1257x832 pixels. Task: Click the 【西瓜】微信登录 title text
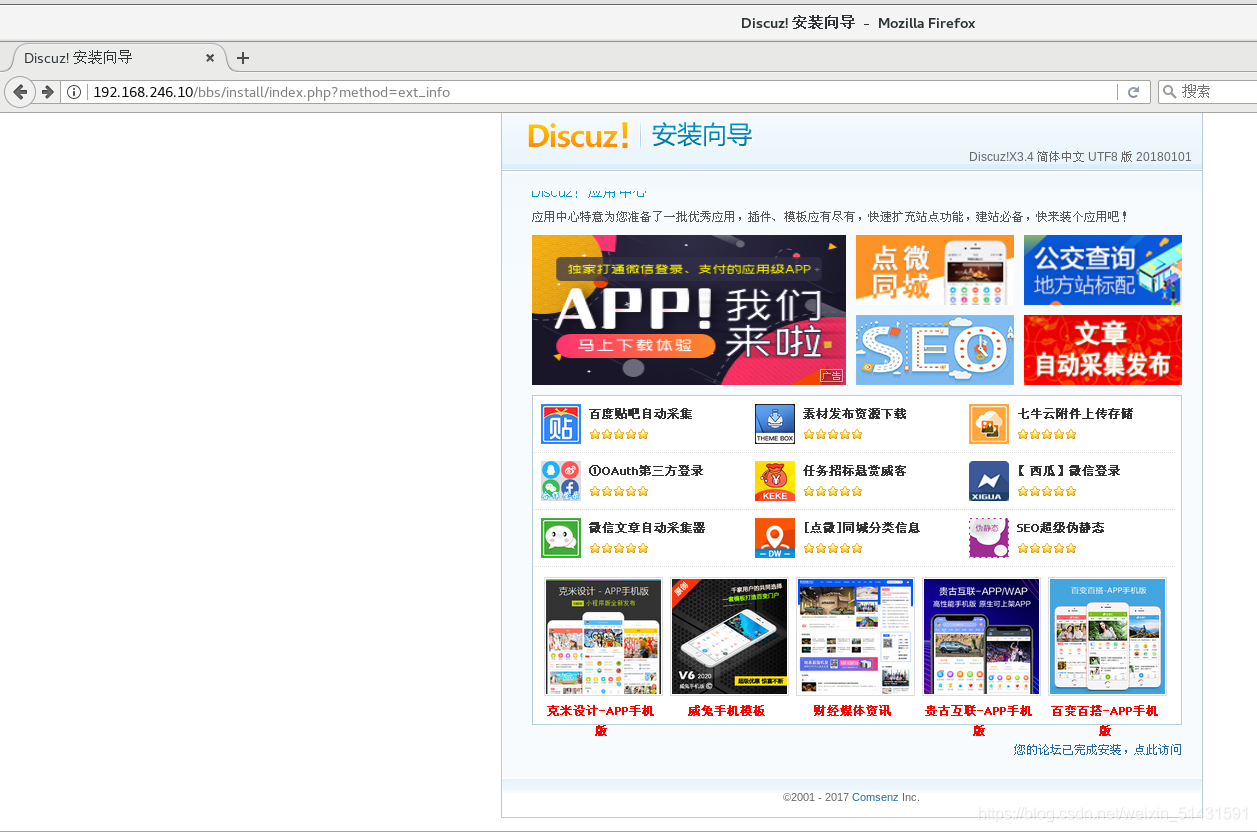coord(1068,471)
